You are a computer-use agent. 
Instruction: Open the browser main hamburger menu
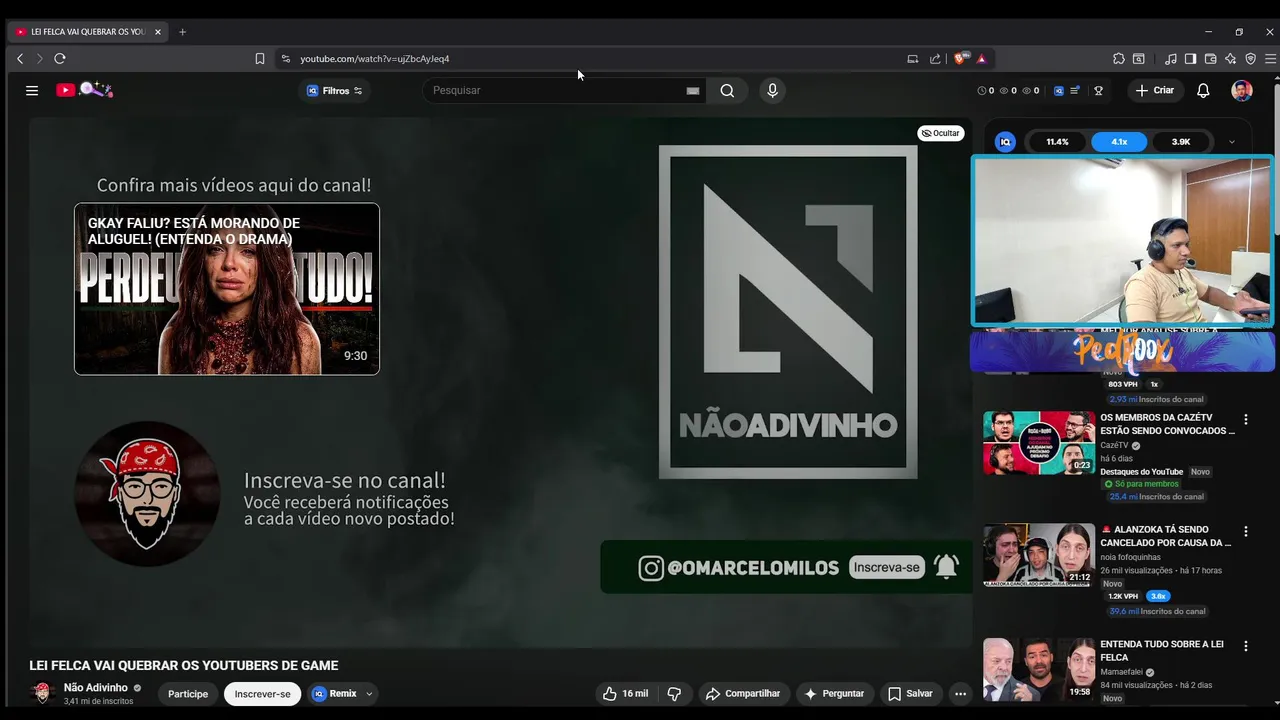point(1270,59)
